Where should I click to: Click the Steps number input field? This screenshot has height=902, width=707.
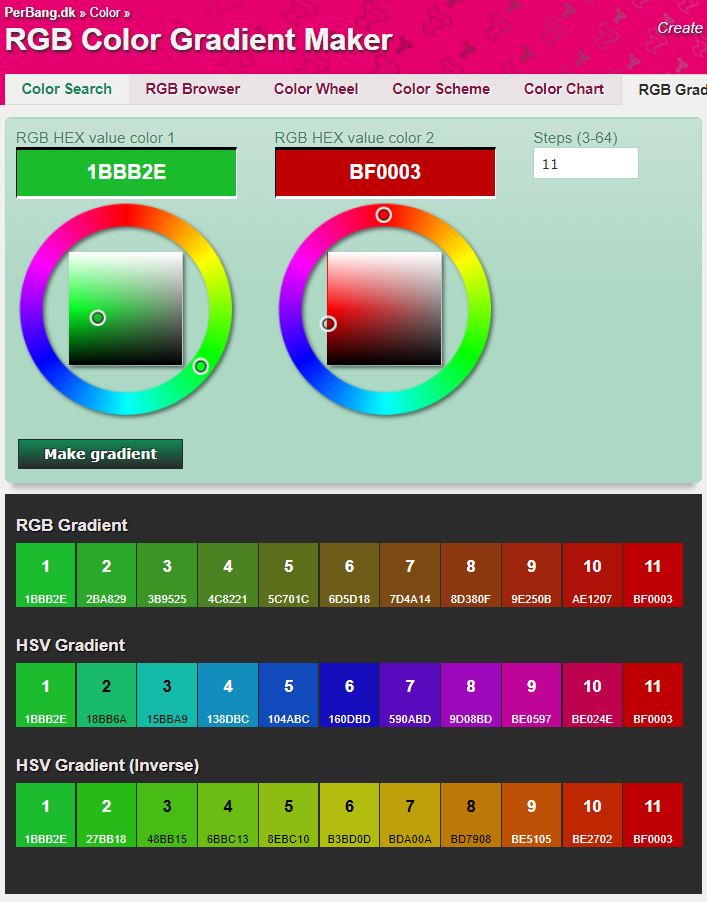[x=585, y=164]
